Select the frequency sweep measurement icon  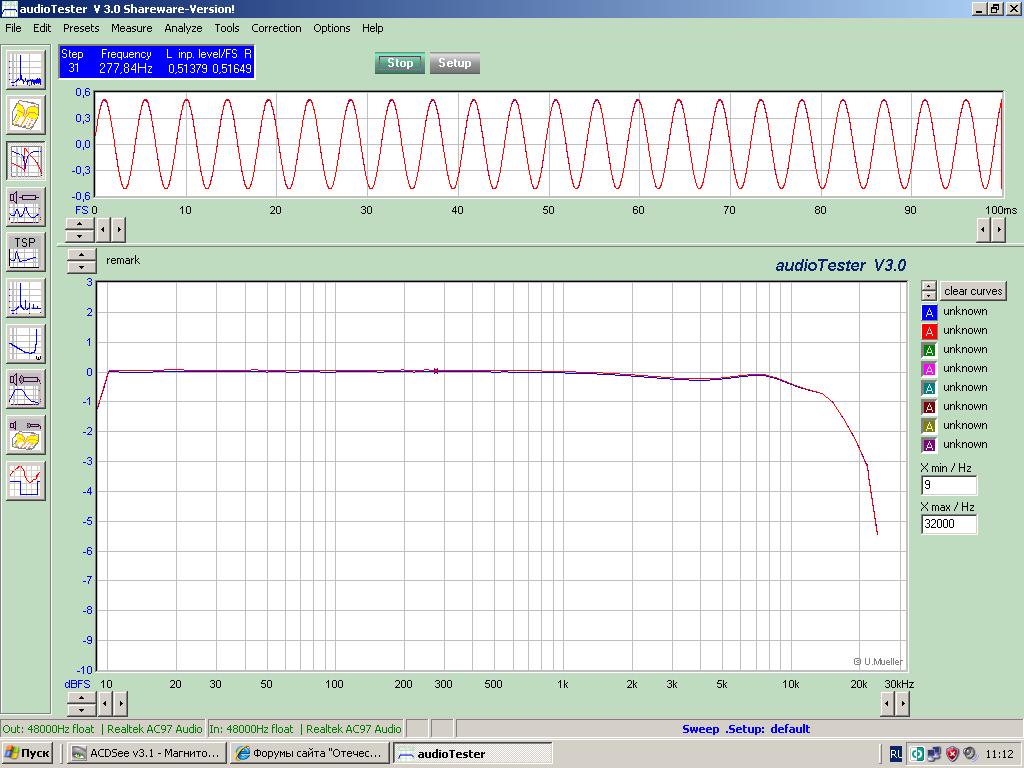pyautogui.click(x=26, y=161)
